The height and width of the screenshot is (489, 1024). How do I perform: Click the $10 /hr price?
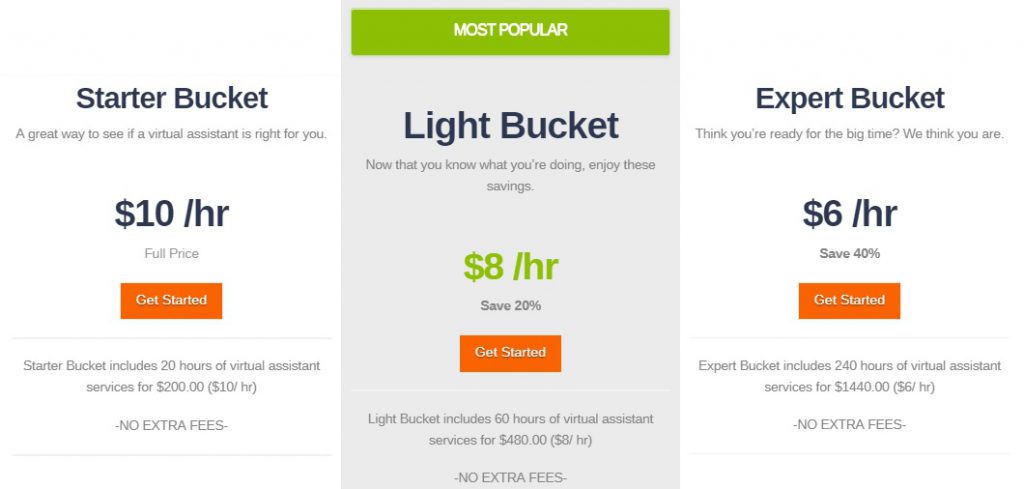pyautogui.click(x=172, y=213)
